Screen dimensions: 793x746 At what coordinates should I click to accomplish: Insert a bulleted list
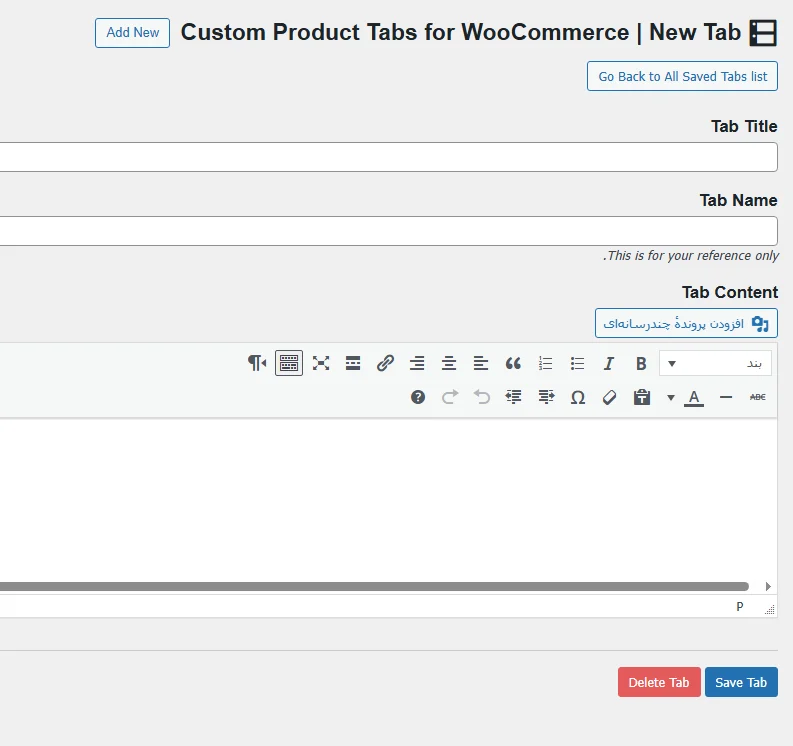pos(577,363)
